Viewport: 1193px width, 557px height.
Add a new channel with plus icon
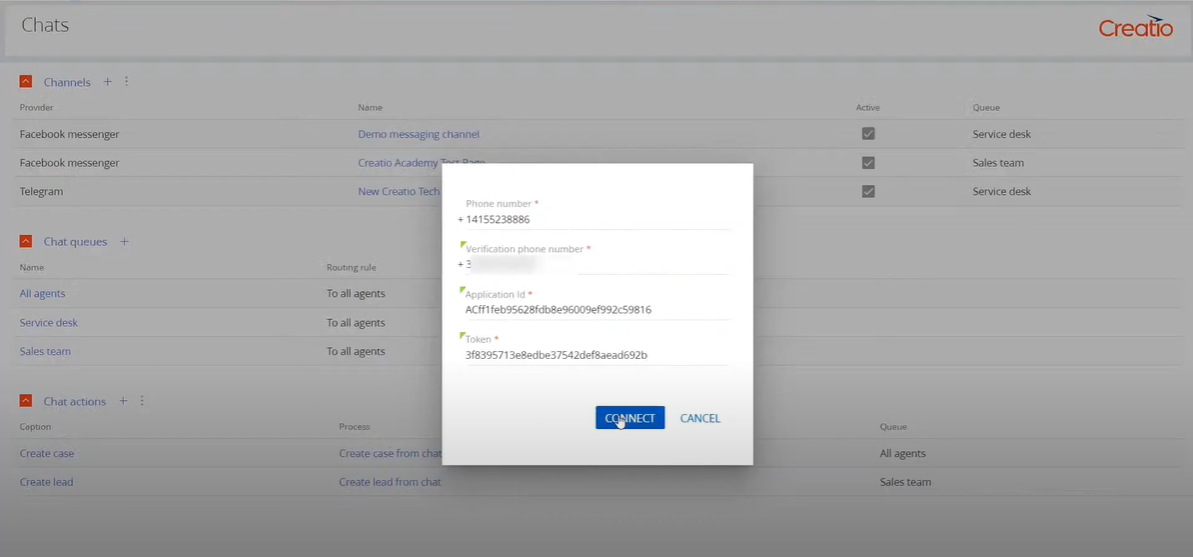(107, 81)
